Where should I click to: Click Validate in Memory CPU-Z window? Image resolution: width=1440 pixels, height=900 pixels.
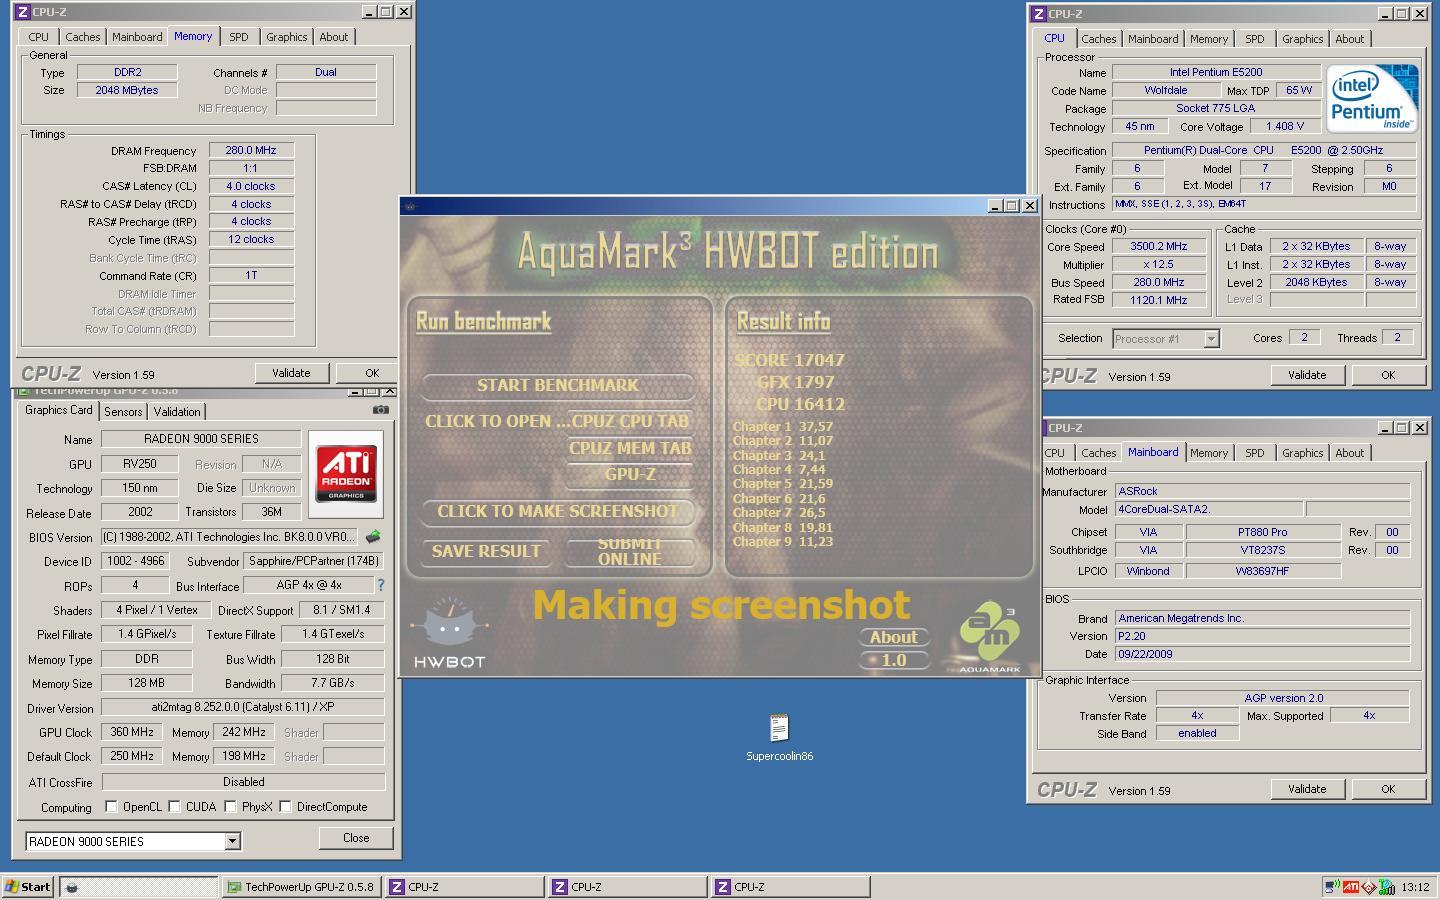(291, 373)
